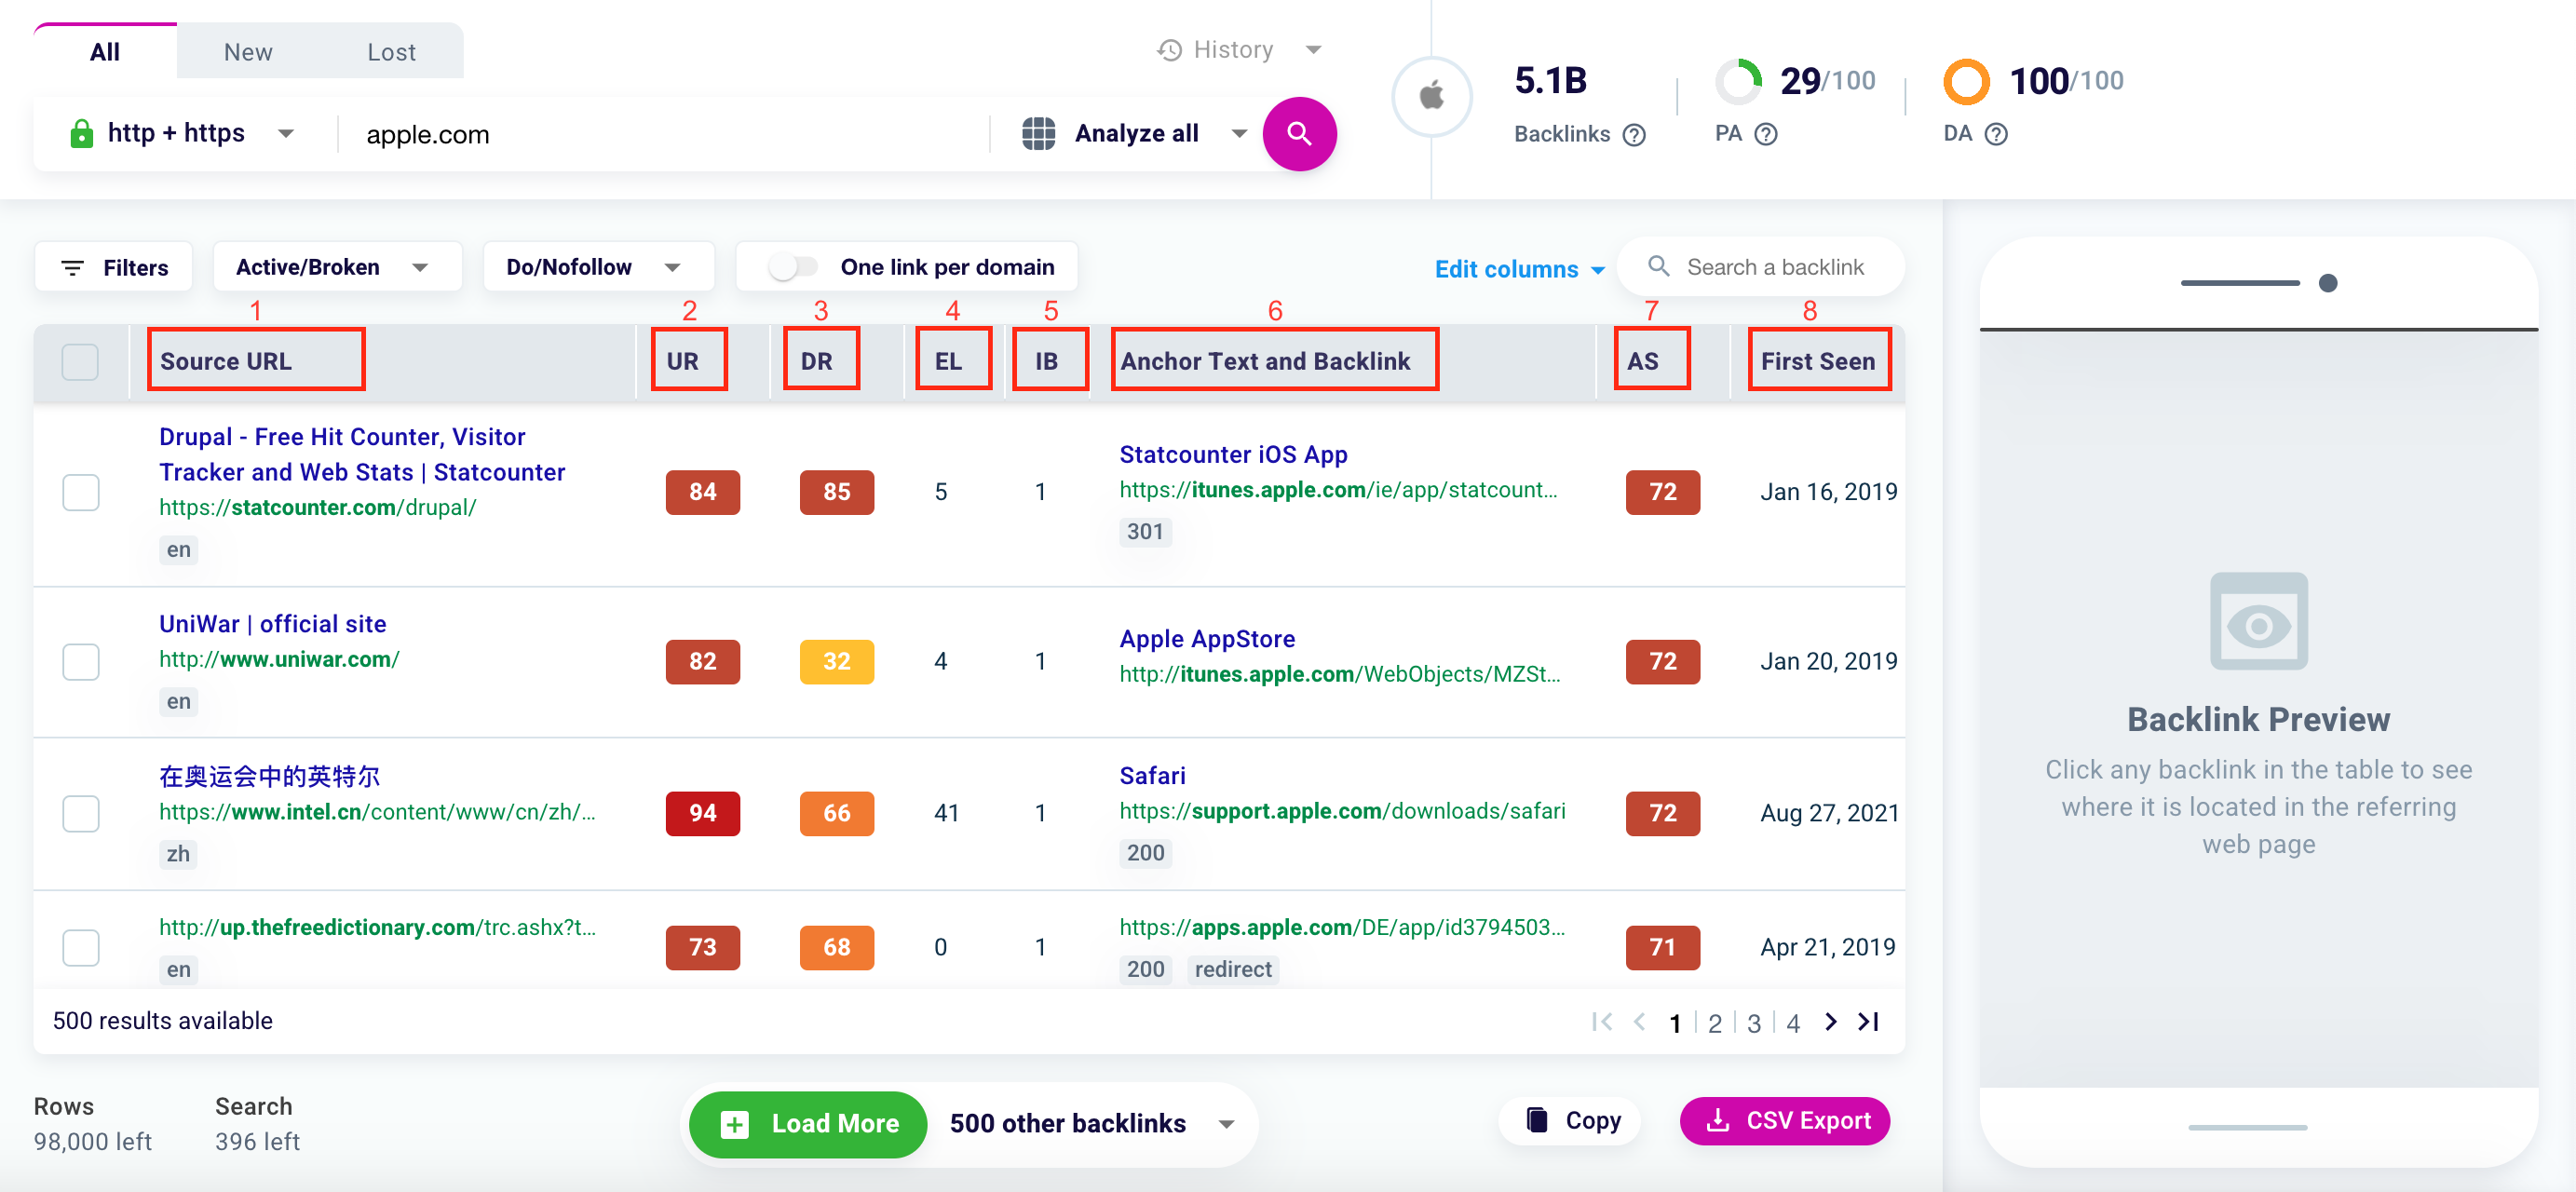Click next page arrow in pagination

tap(1830, 1021)
